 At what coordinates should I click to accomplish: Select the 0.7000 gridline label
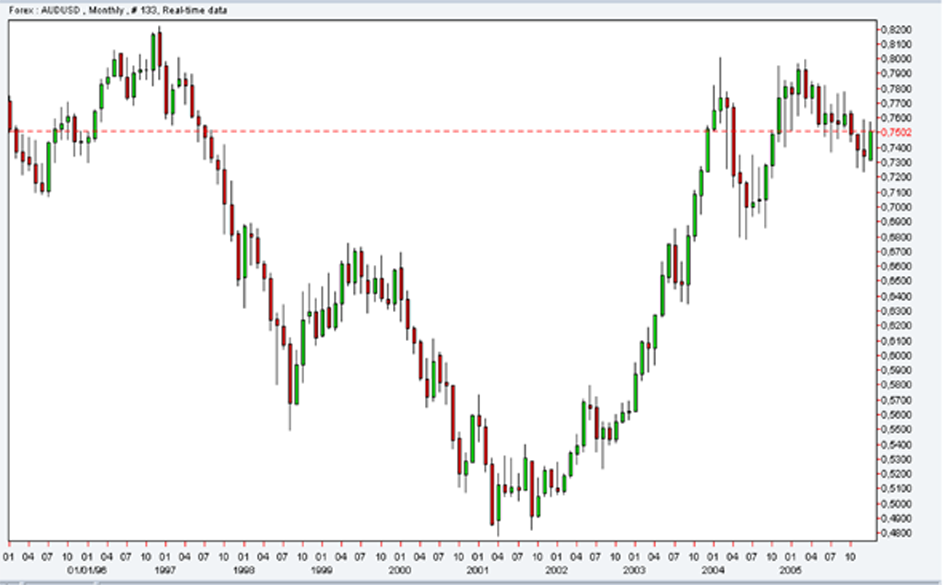[896, 206]
